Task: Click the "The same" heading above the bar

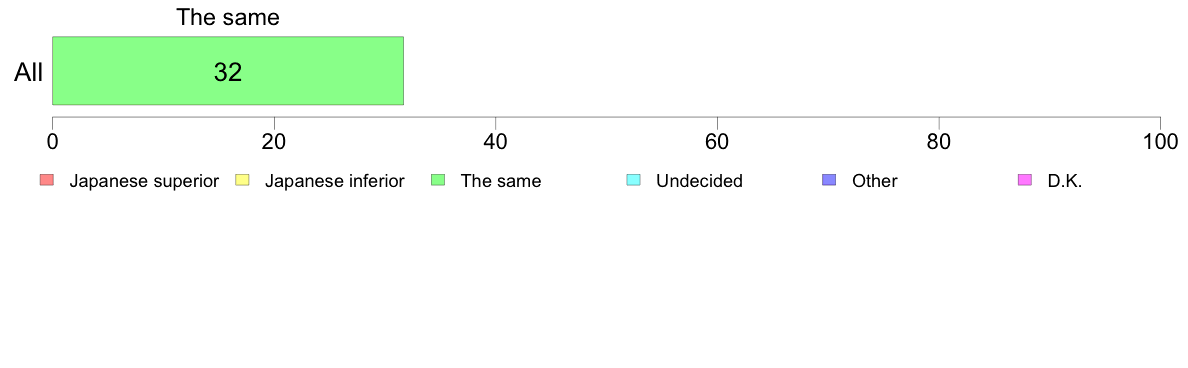Action: 228,17
